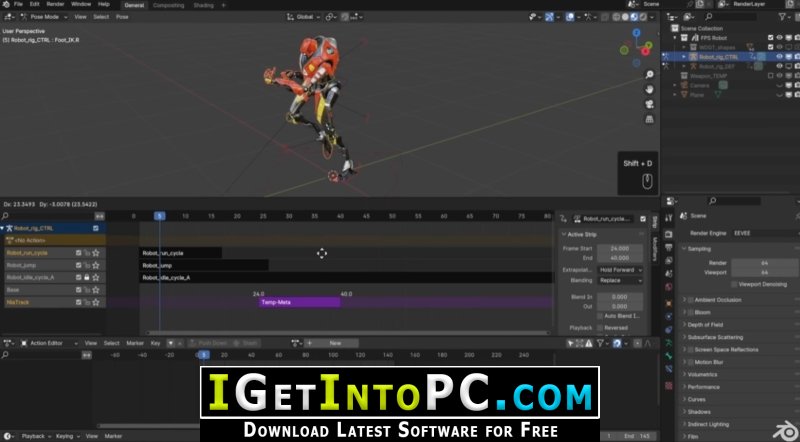Click the New action button
Viewport: 800px width, 442px height.
click(335, 343)
